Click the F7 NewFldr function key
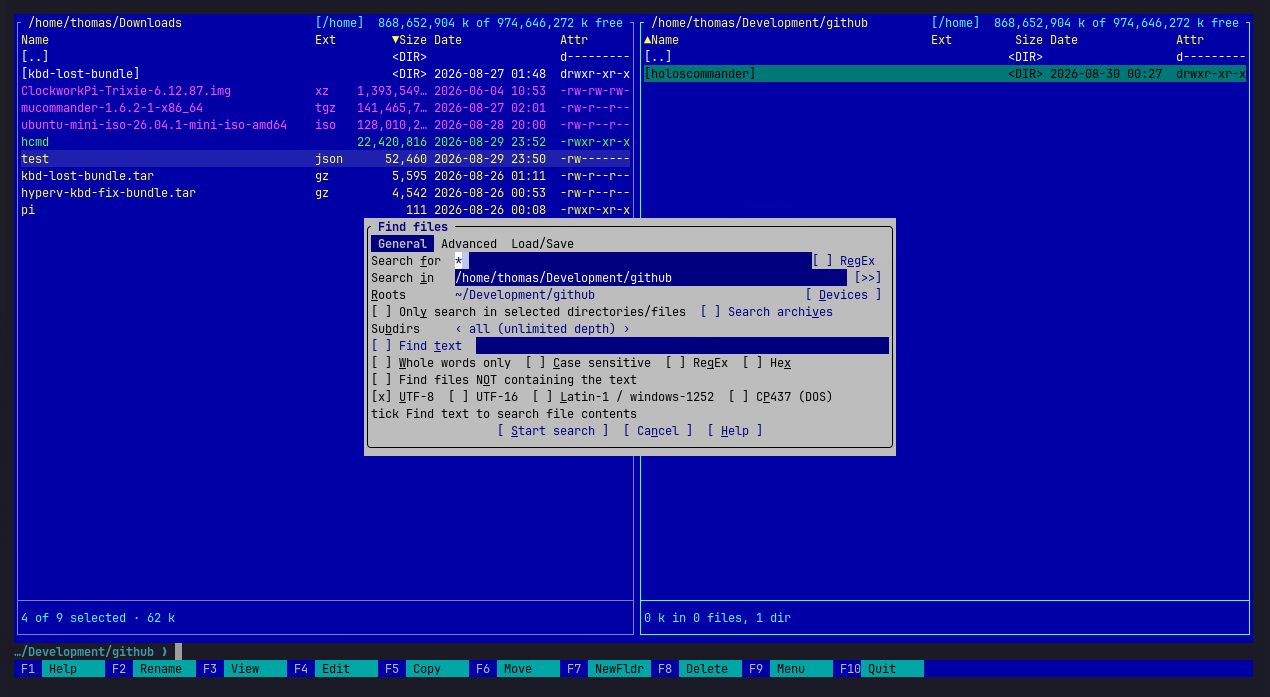This screenshot has width=1270, height=697. pyautogui.click(x=605, y=669)
